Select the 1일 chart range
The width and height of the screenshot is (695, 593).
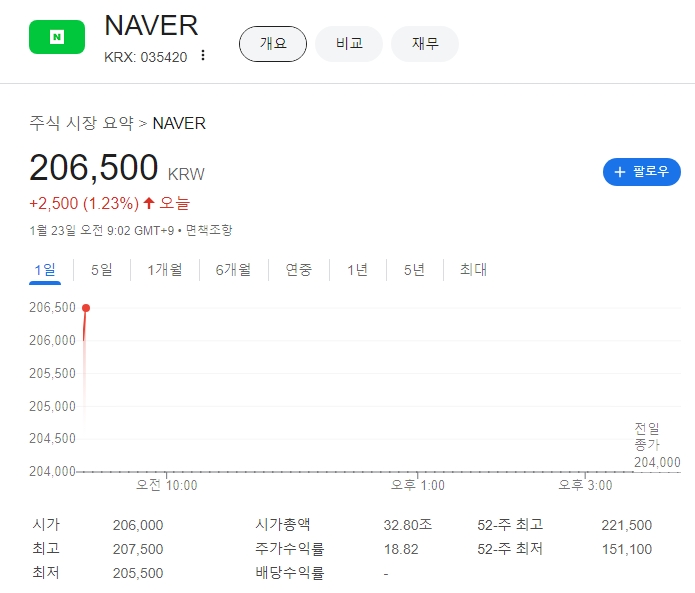[45, 269]
